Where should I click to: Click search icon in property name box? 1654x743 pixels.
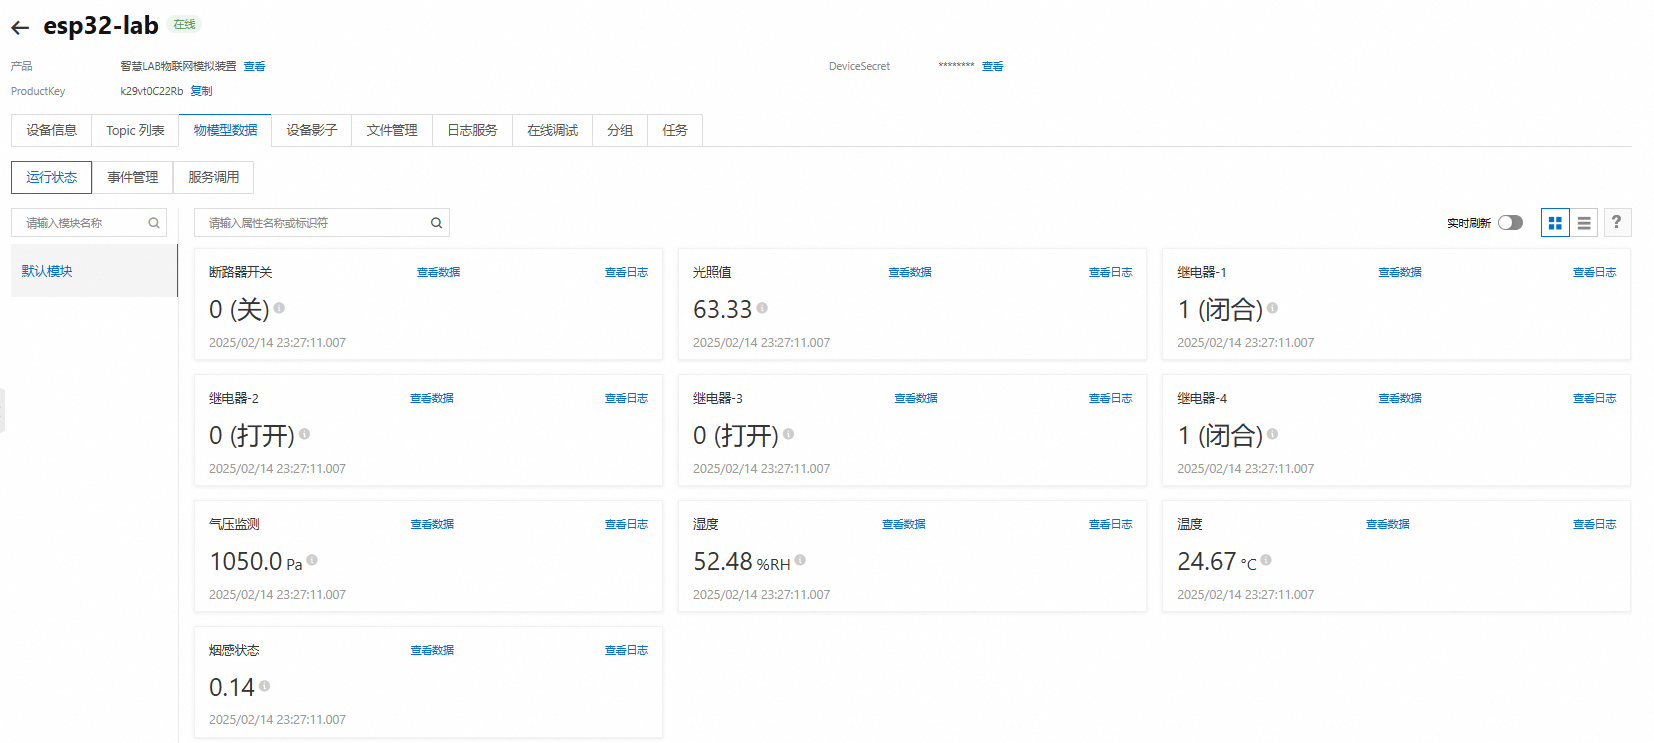[x=436, y=223]
